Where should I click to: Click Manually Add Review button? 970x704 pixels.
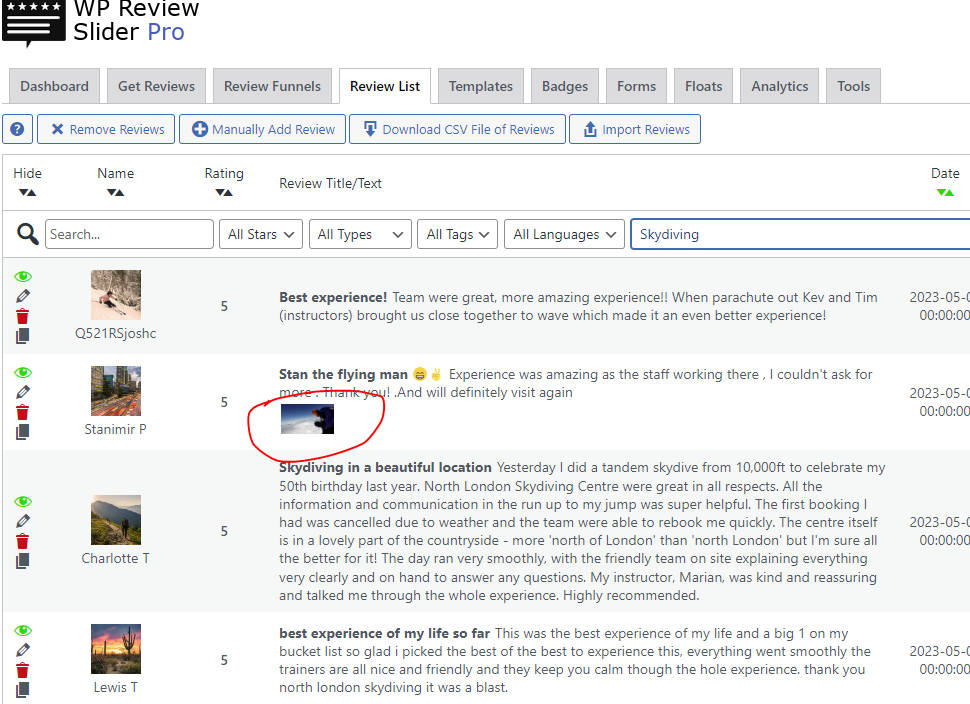coord(262,129)
